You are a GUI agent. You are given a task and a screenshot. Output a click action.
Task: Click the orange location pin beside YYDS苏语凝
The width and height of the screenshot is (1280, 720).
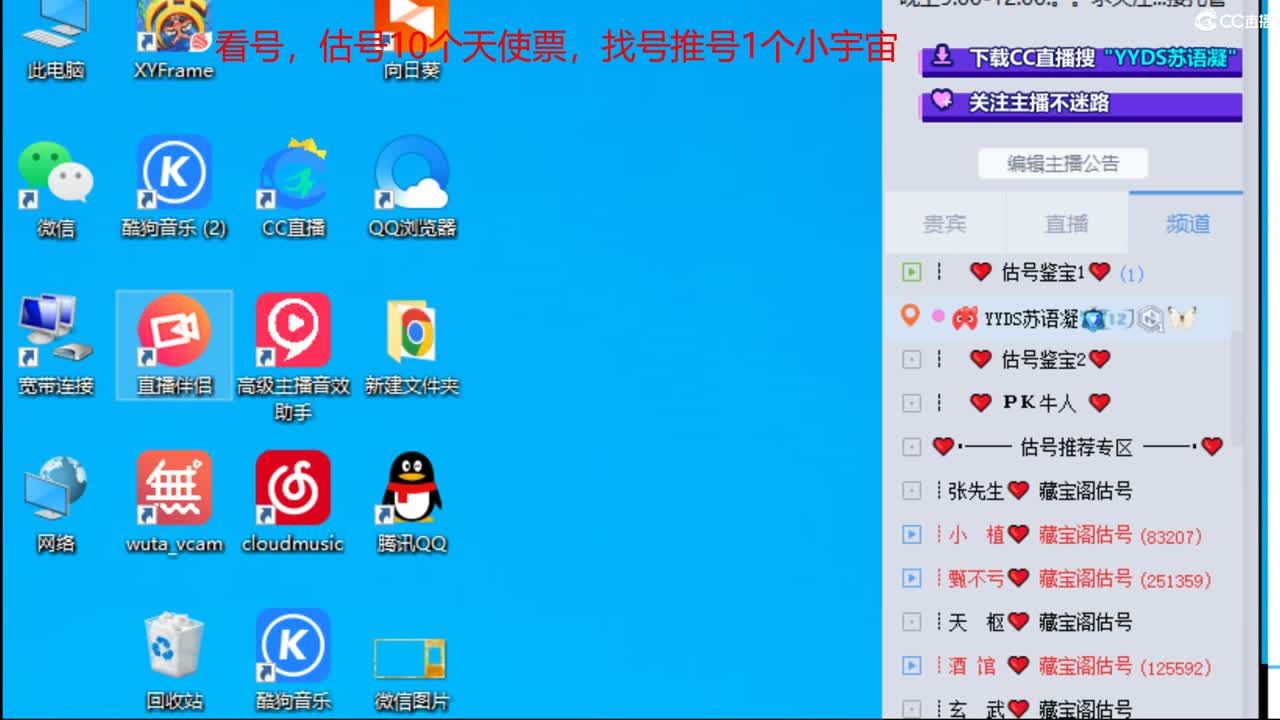tap(910, 316)
